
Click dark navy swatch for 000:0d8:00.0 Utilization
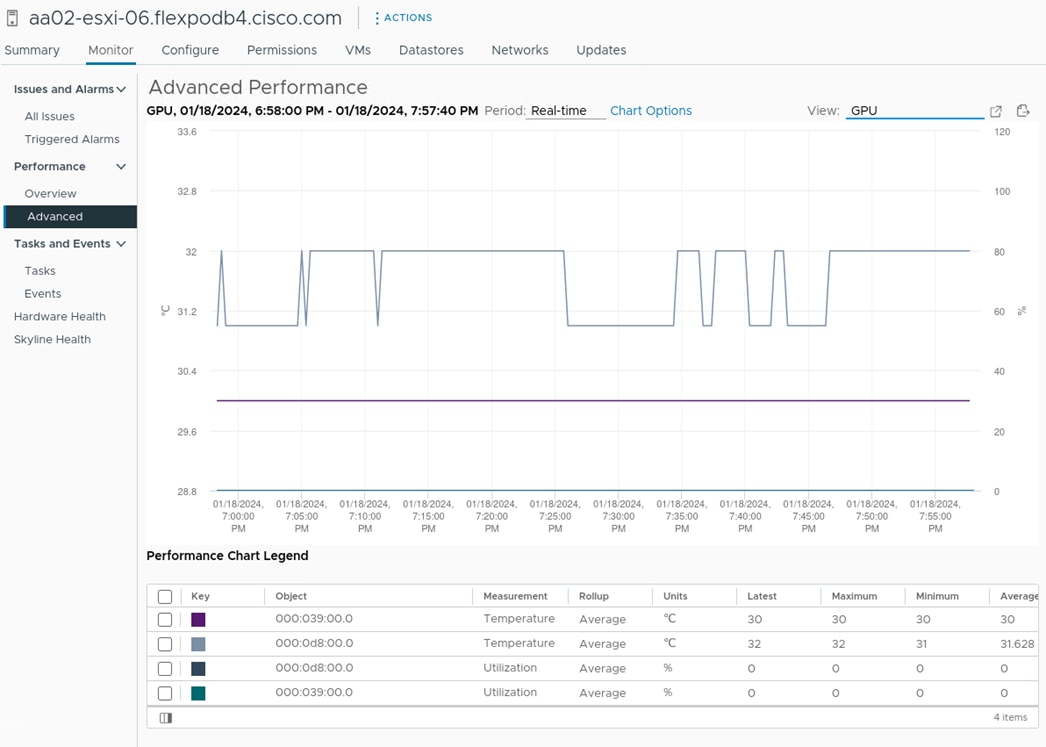click(x=198, y=669)
